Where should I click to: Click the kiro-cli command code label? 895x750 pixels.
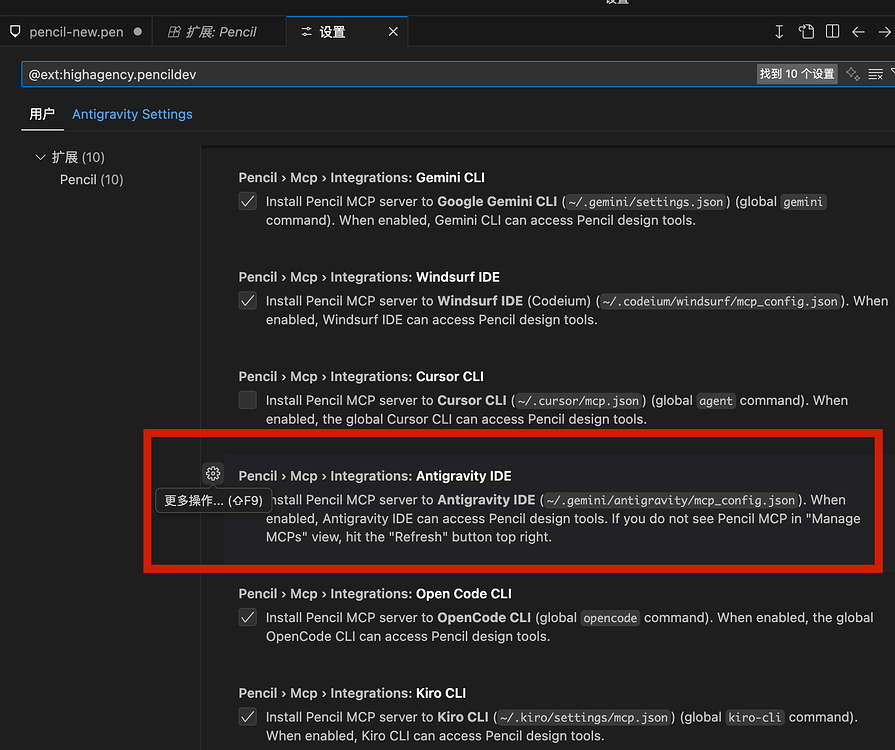click(x=755, y=717)
